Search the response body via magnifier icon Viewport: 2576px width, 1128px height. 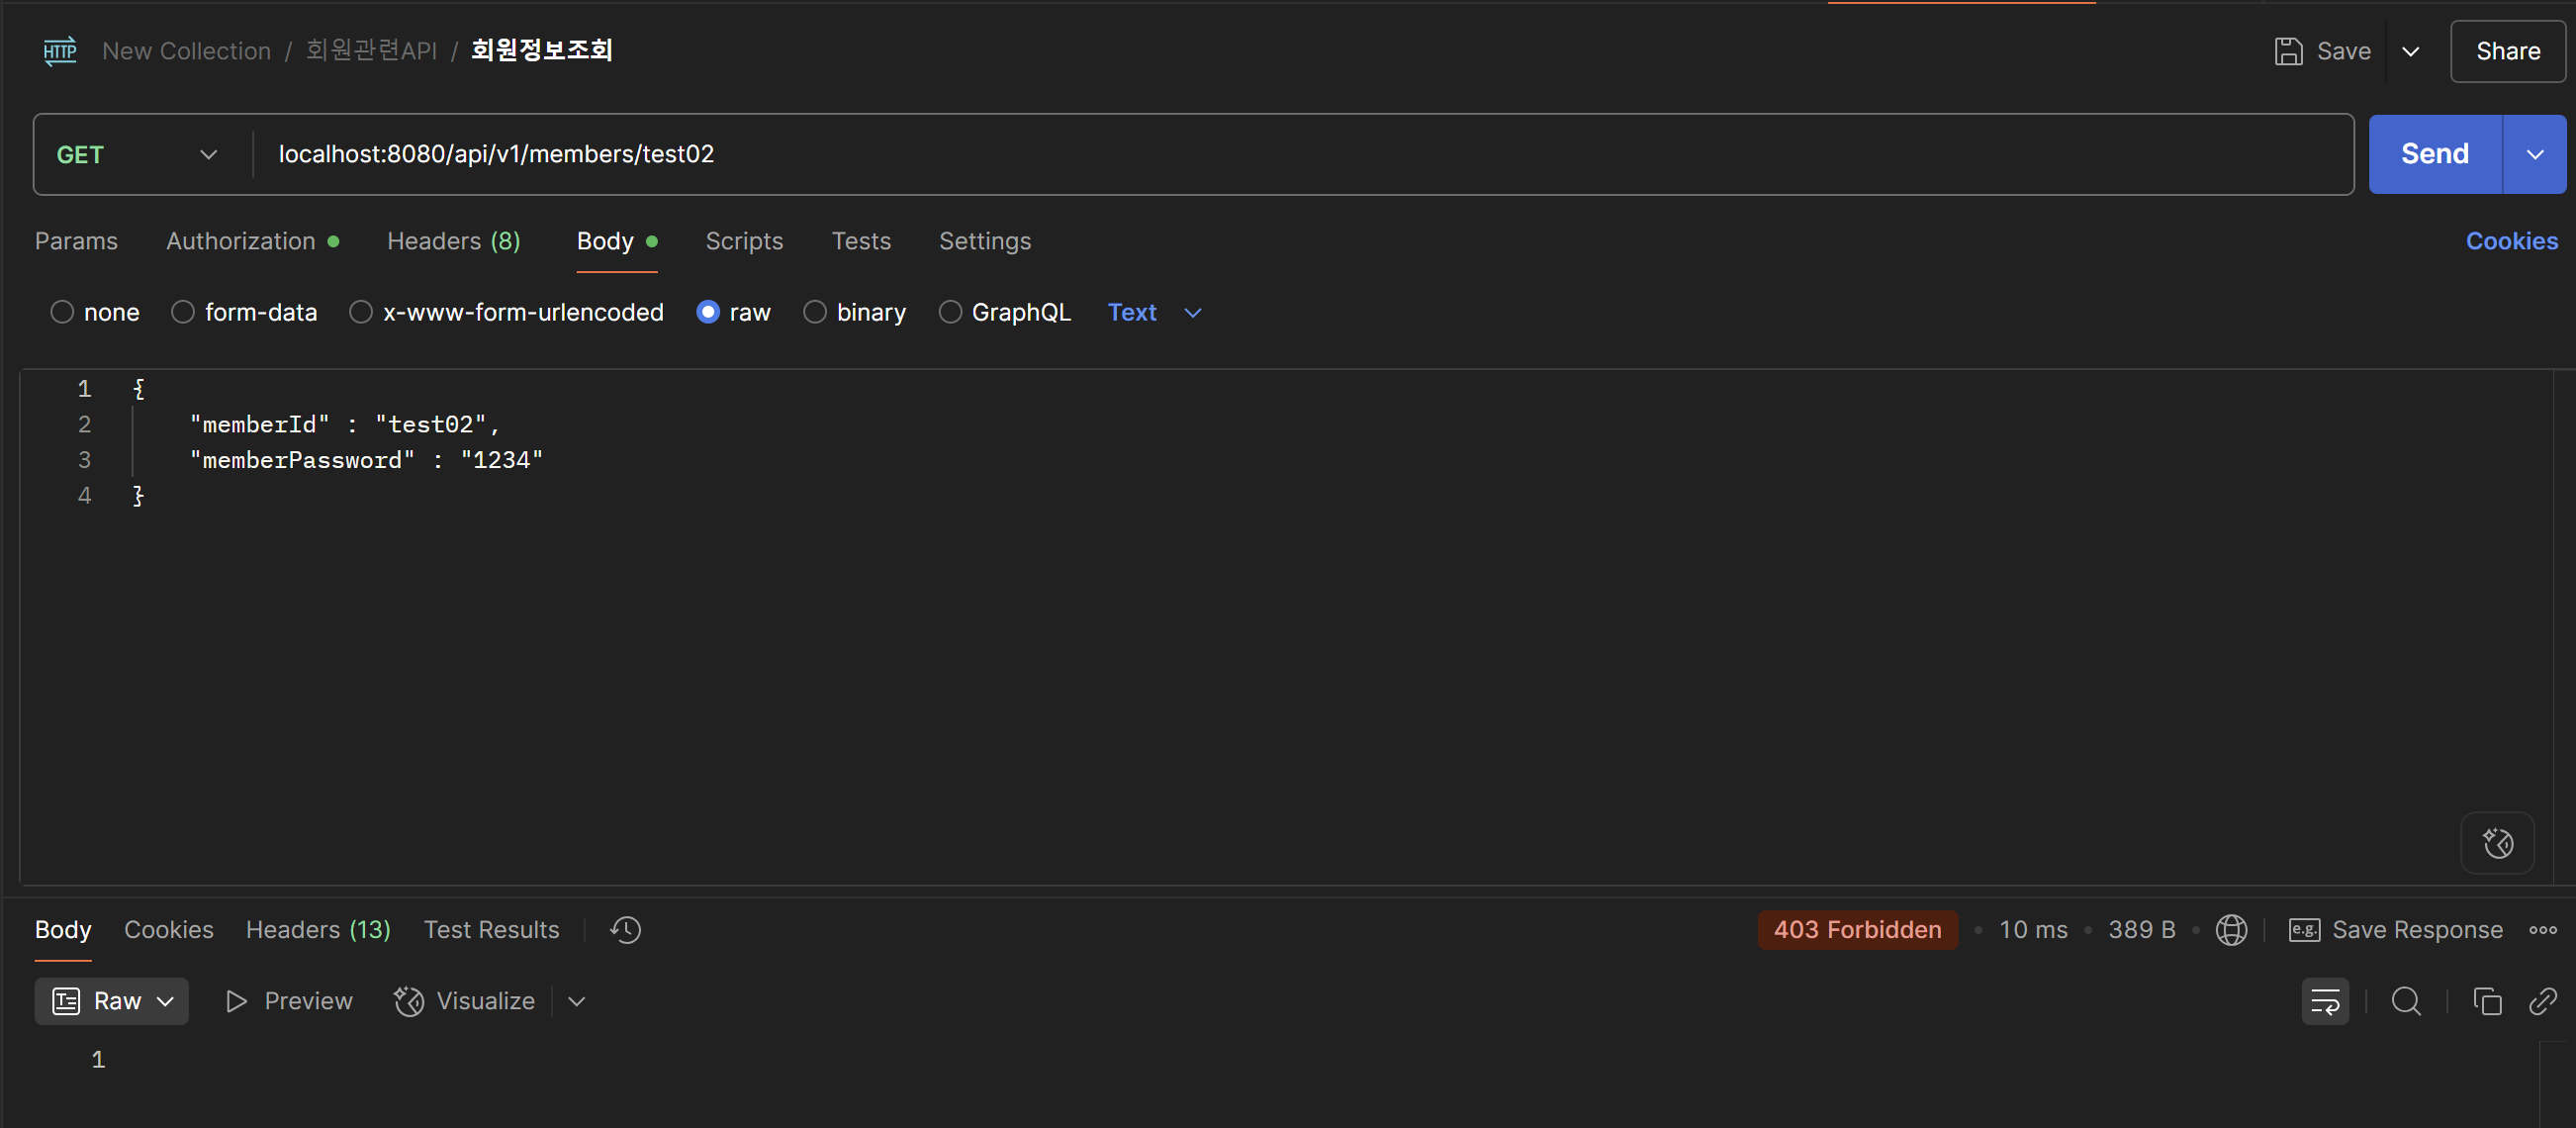(2406, 1001)
